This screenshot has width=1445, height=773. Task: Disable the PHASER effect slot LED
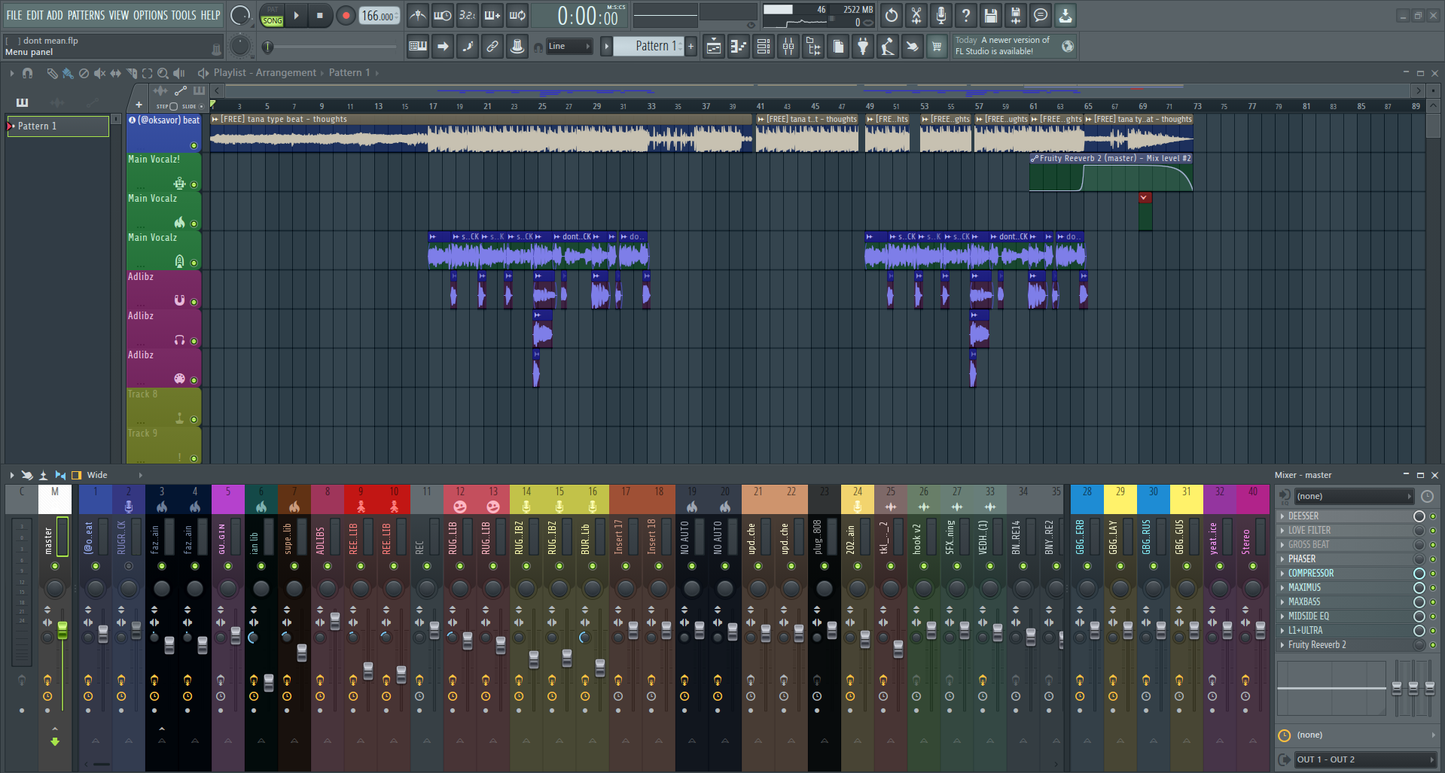1433,559
